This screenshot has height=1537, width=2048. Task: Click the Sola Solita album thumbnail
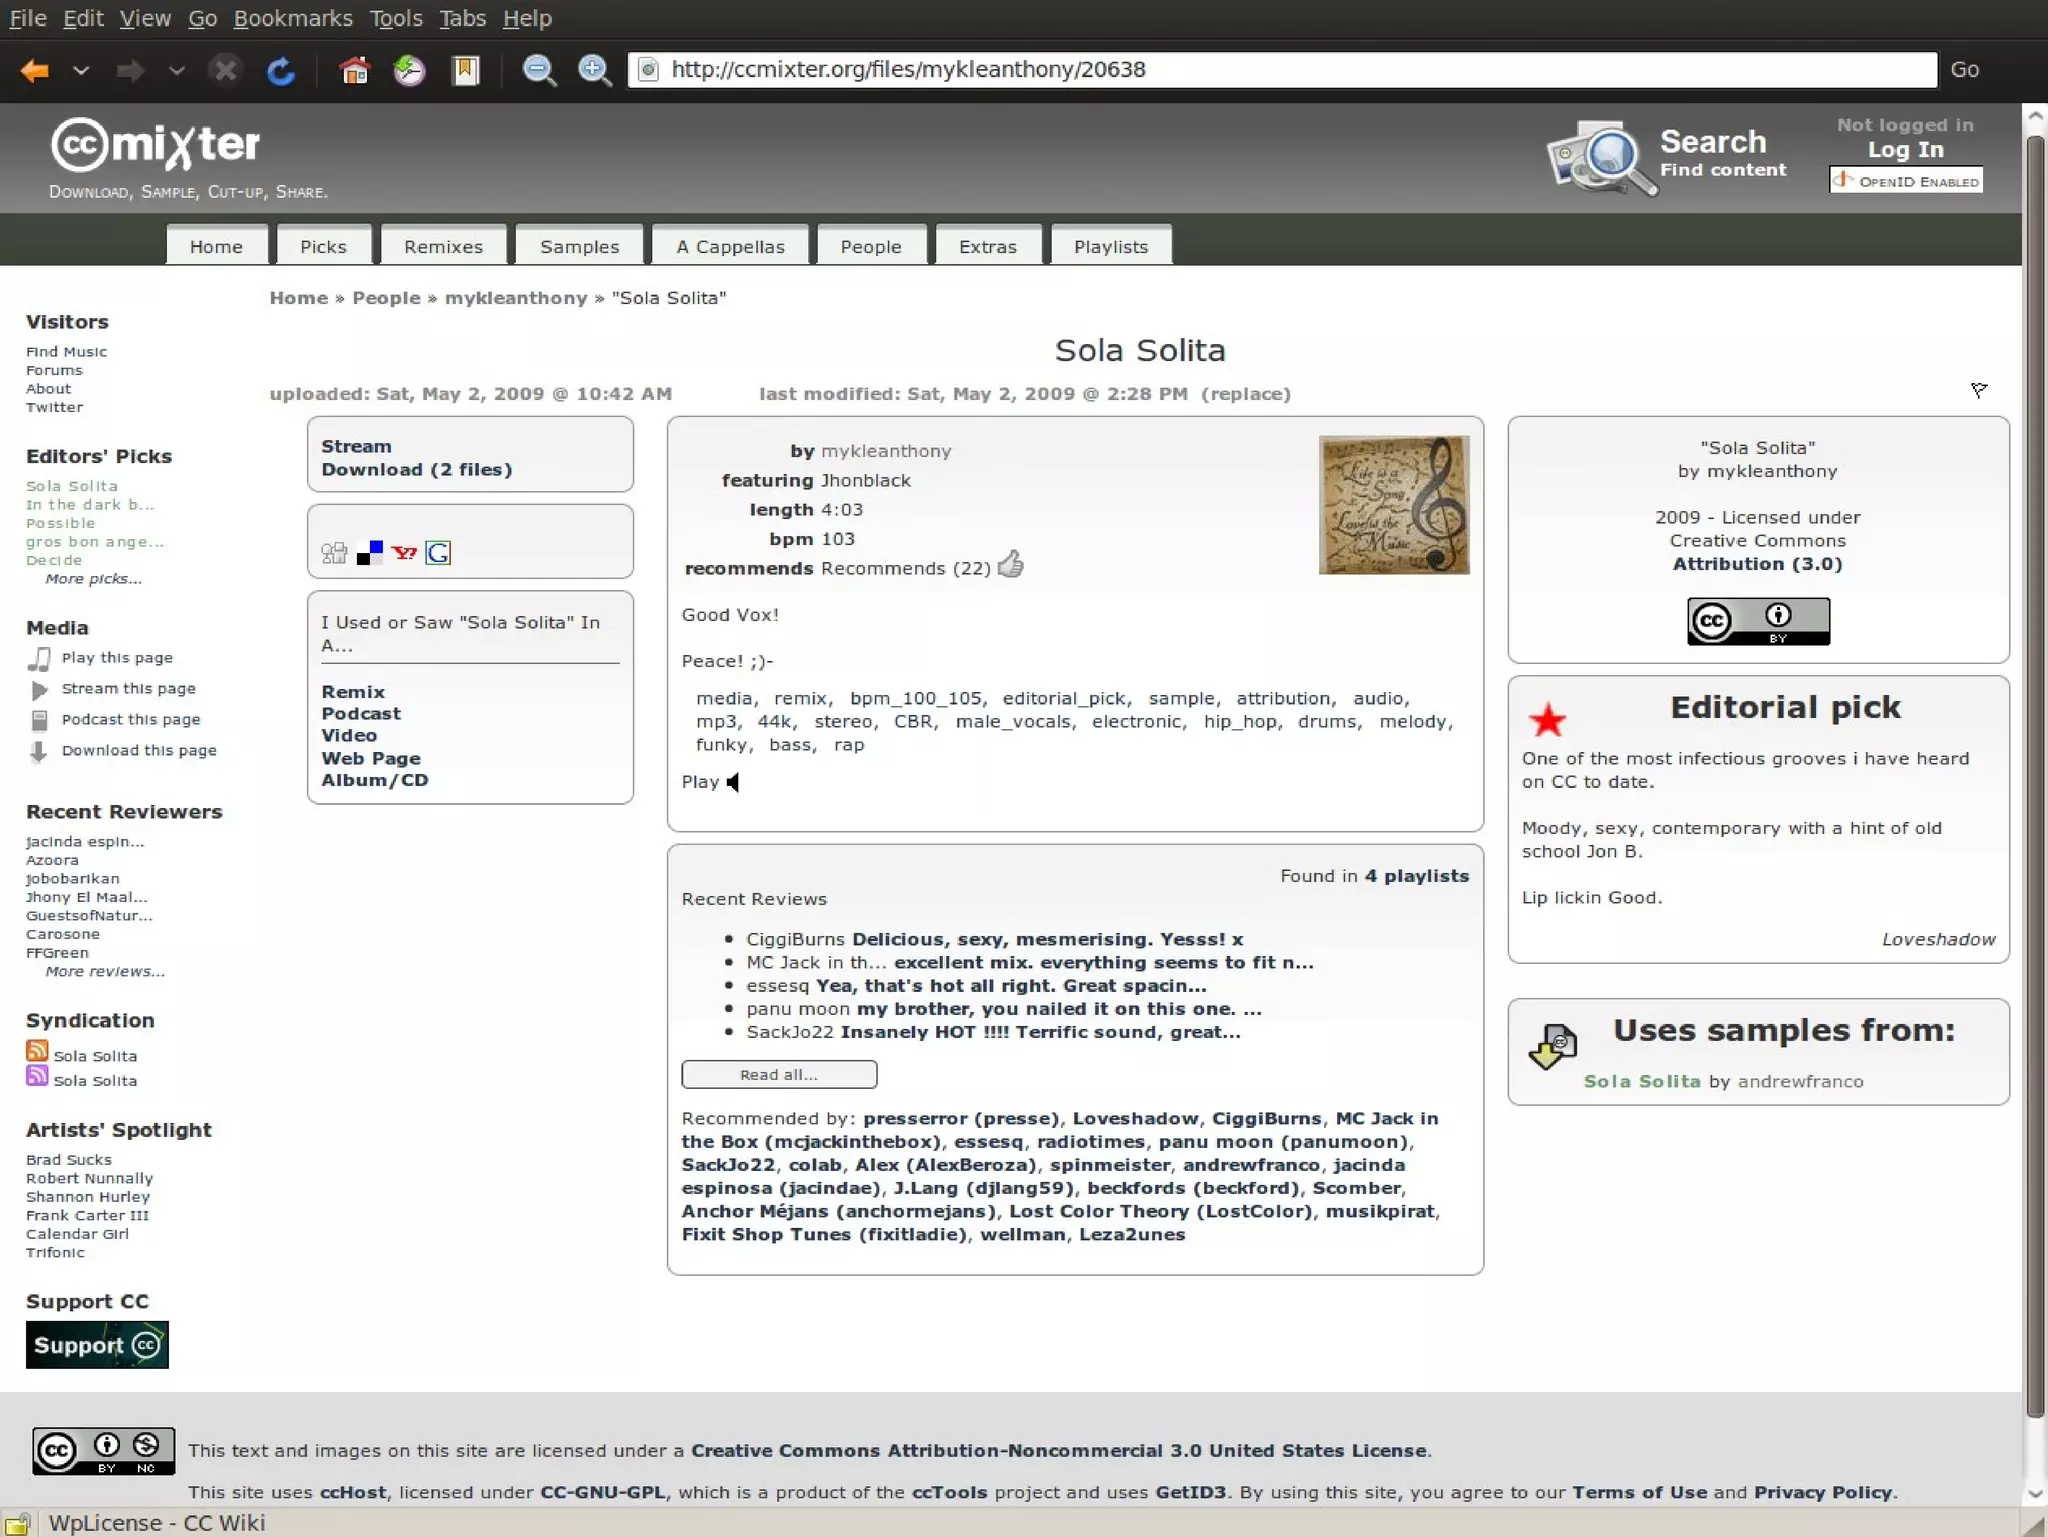[x=1393, y=505]
